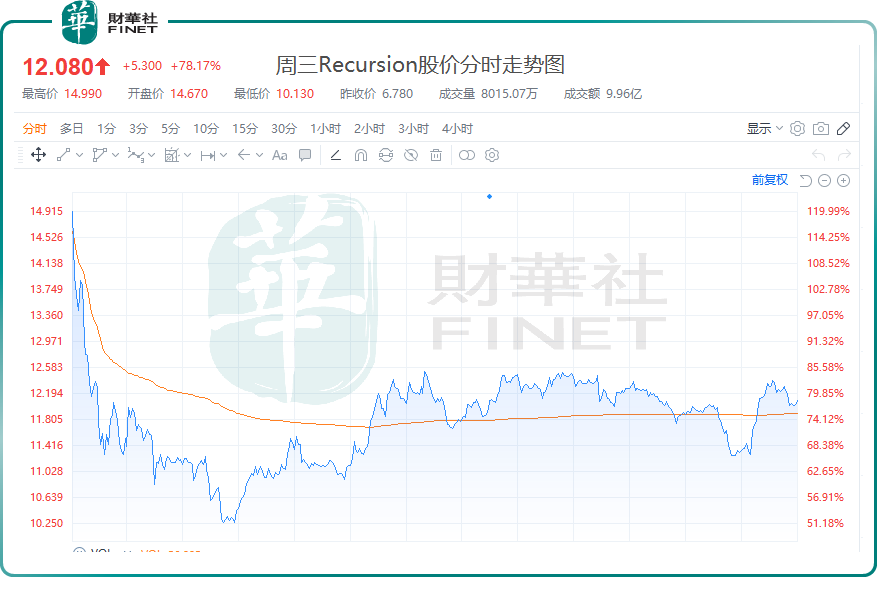
Task: Open the 显示 display dropdown
Action: pos(765,129)
